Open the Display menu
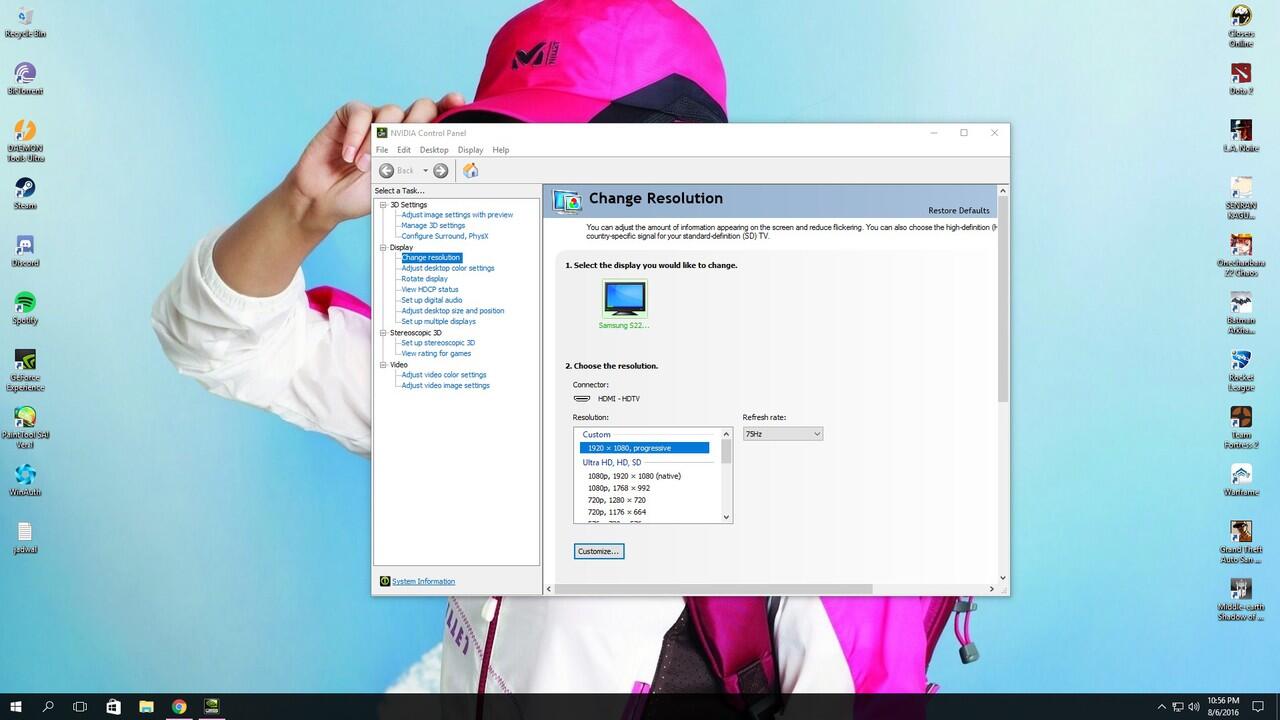The image size is (1280, 720). tap(470, 150)
